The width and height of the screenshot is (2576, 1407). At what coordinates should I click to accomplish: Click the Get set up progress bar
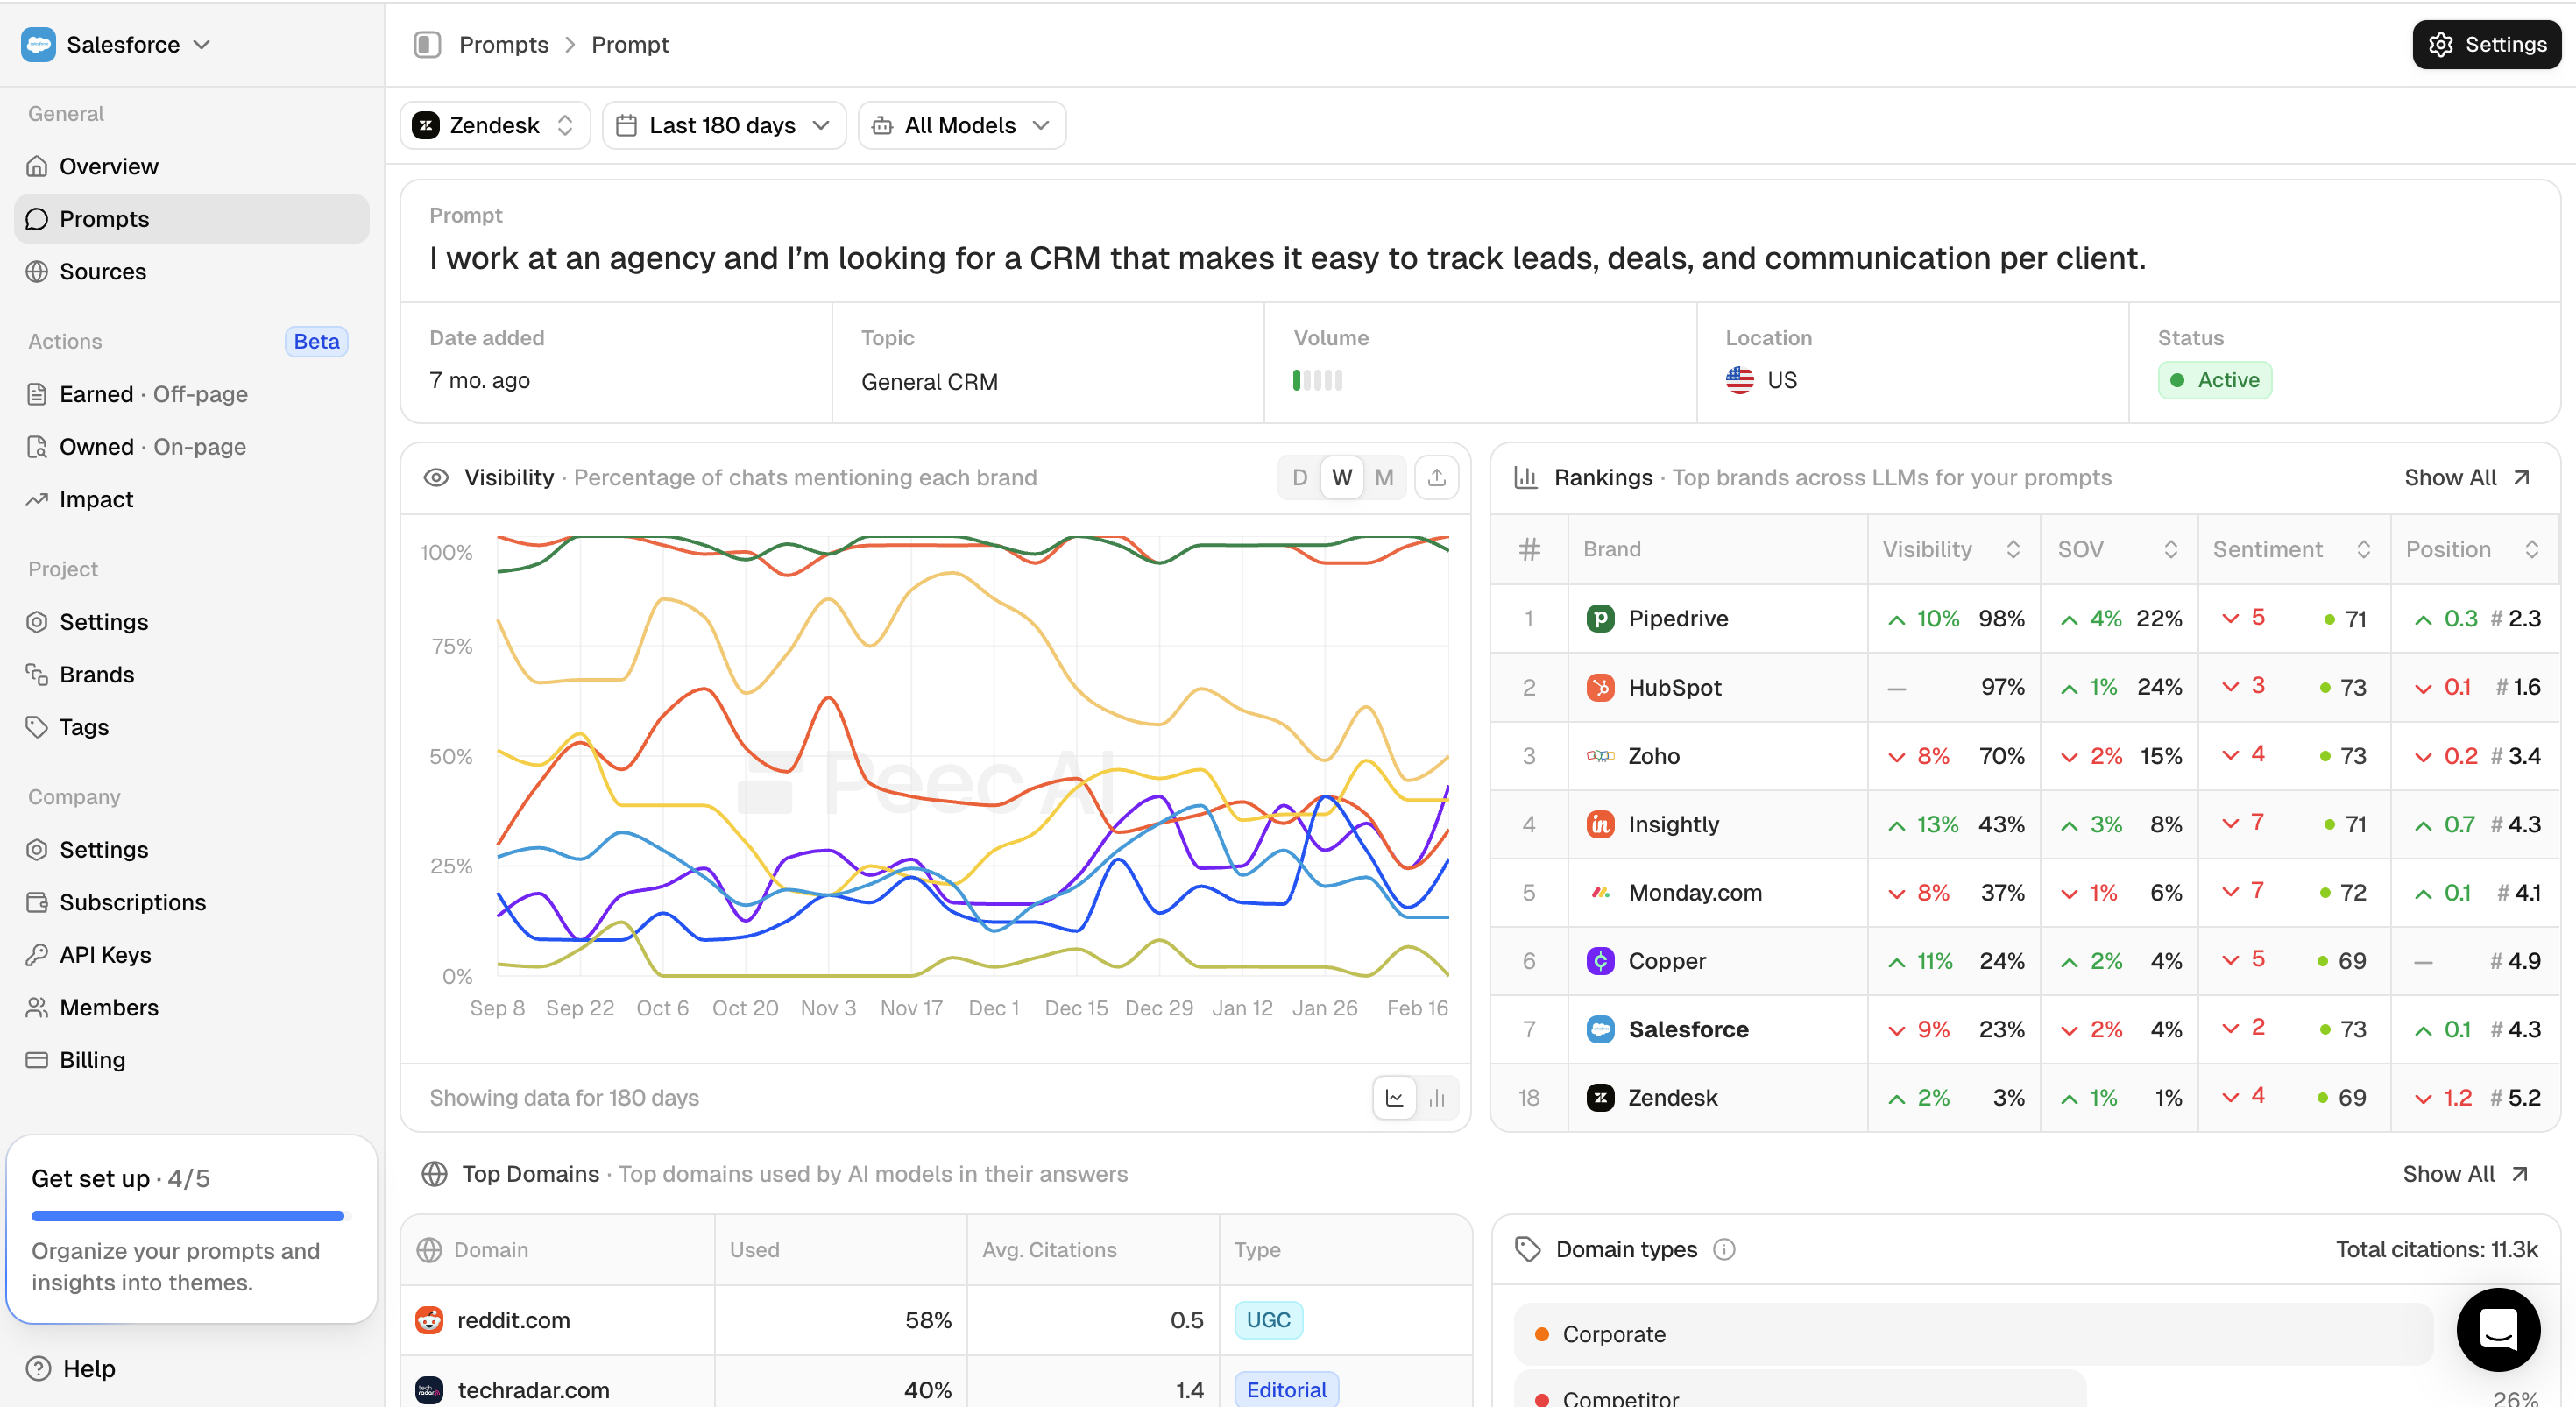[188, 1215]
